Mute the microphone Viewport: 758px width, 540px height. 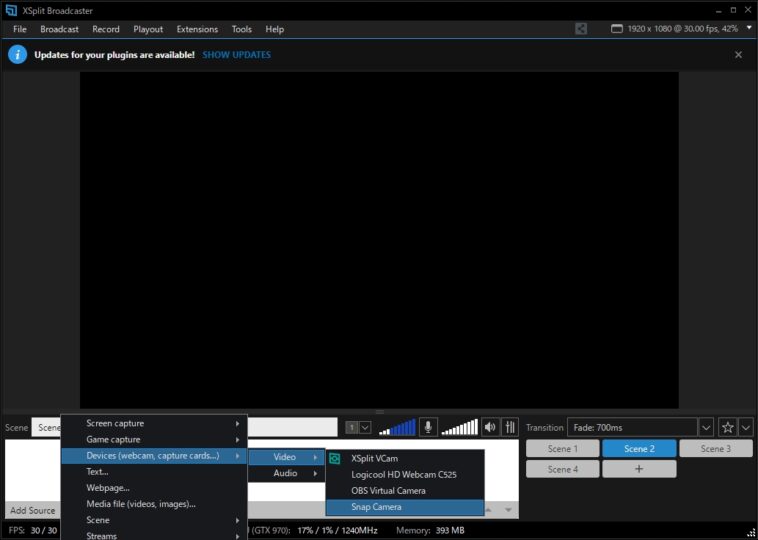[428, 427]
